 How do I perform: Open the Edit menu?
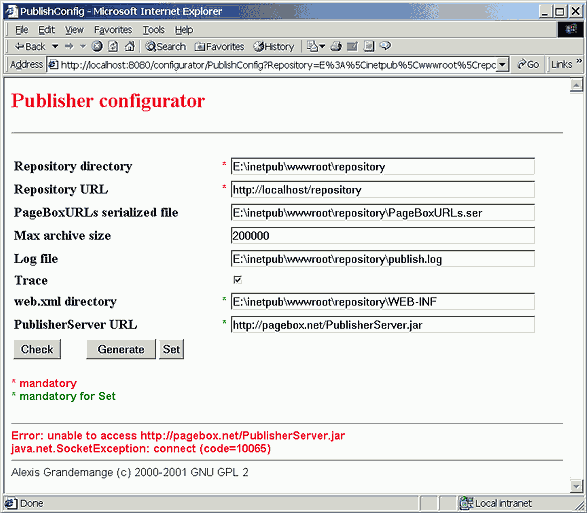(46, 30)
